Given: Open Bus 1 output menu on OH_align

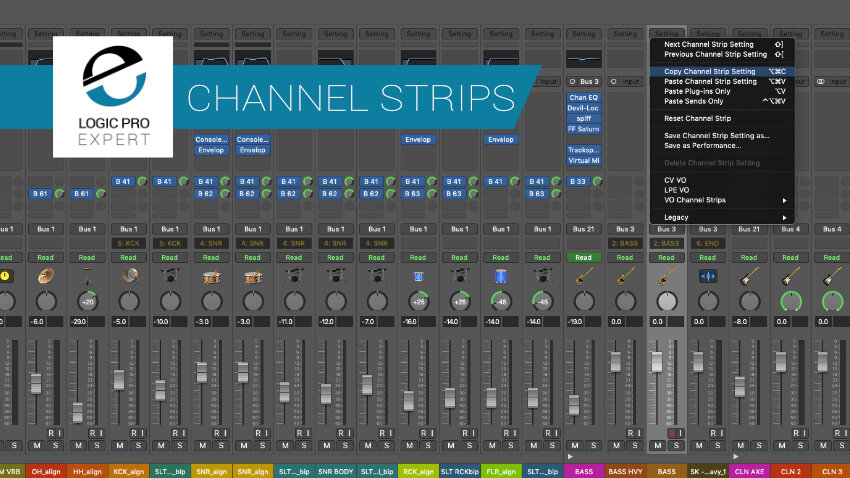Looking at the screenshot, I should tap(46, 229).
